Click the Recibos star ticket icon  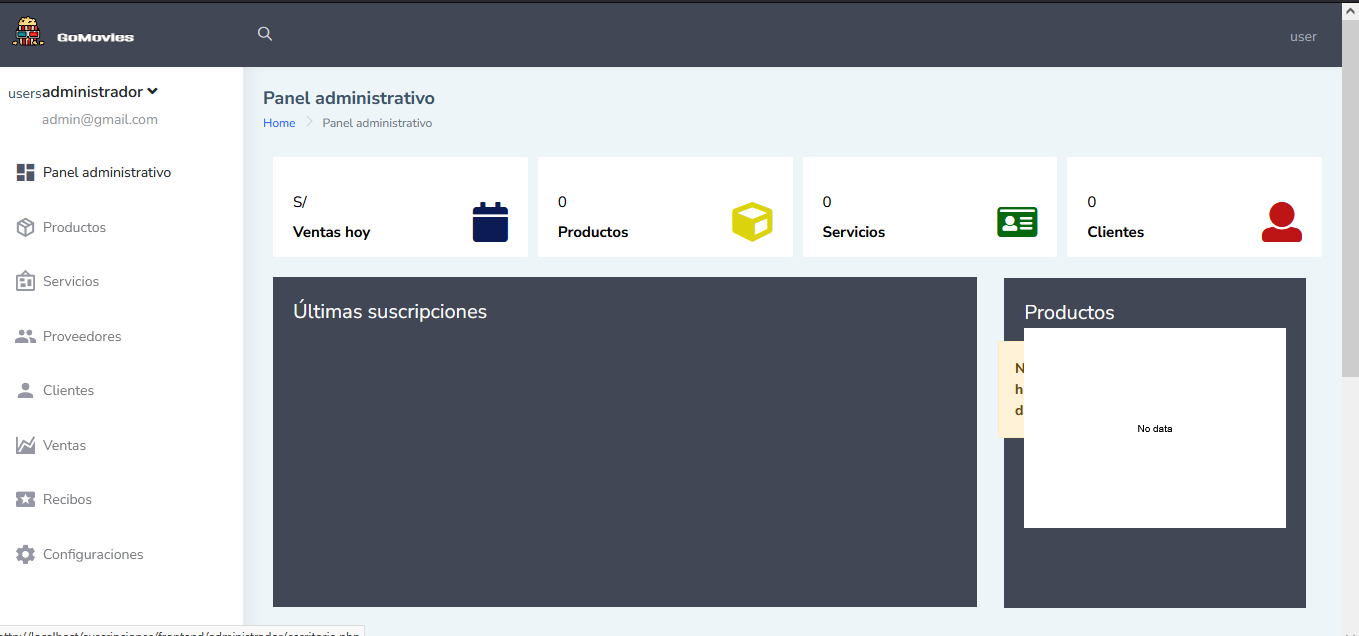pyautogui.click(x=26, y=500)
